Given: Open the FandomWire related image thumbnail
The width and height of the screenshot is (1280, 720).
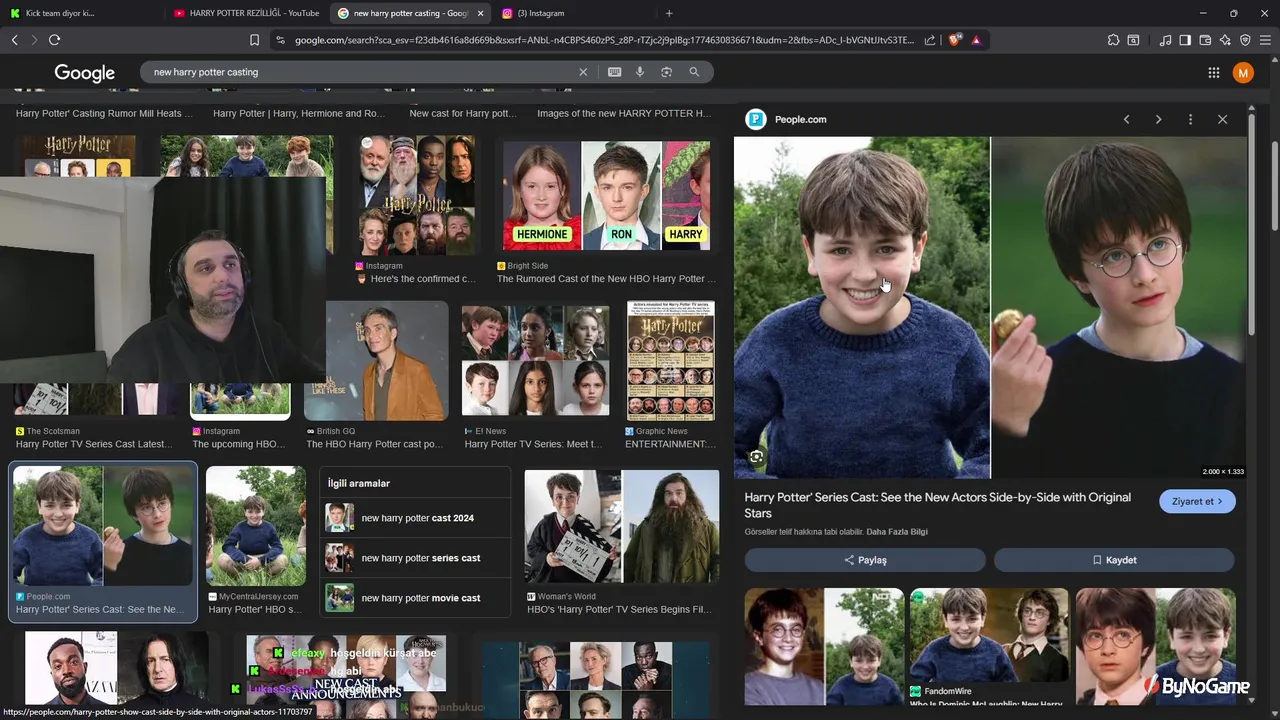Looking at the screenshot, I should 989,635.
